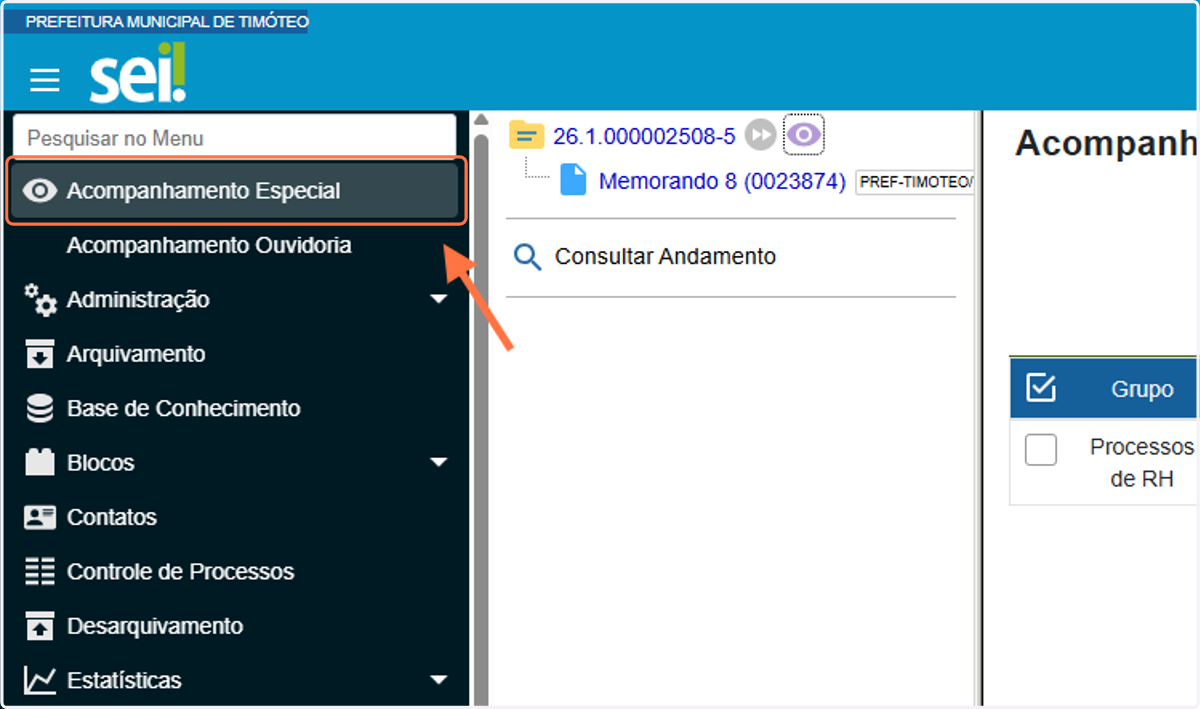Viewport: 1200px width, 709px height.
Task: Expand the Blocos submenu arrow
Action: click(438, 463)
